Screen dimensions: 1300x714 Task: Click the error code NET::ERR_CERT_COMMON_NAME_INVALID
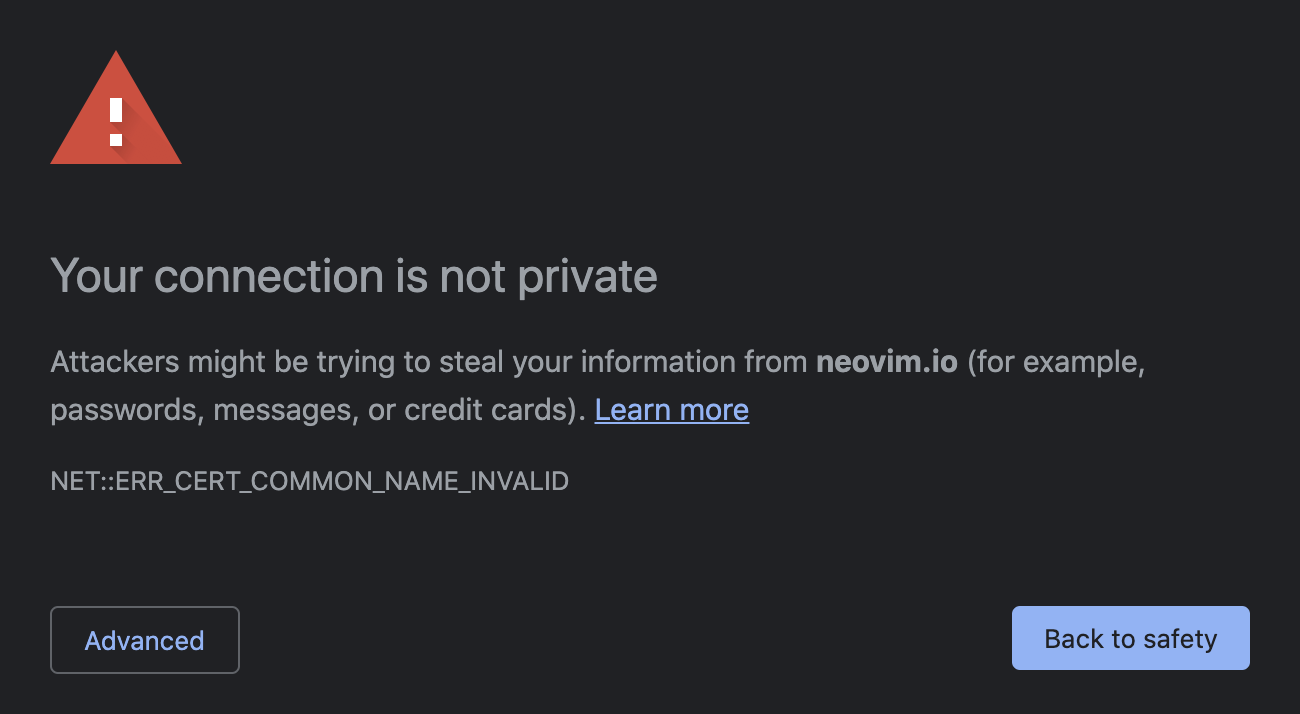tap(309, 481)
